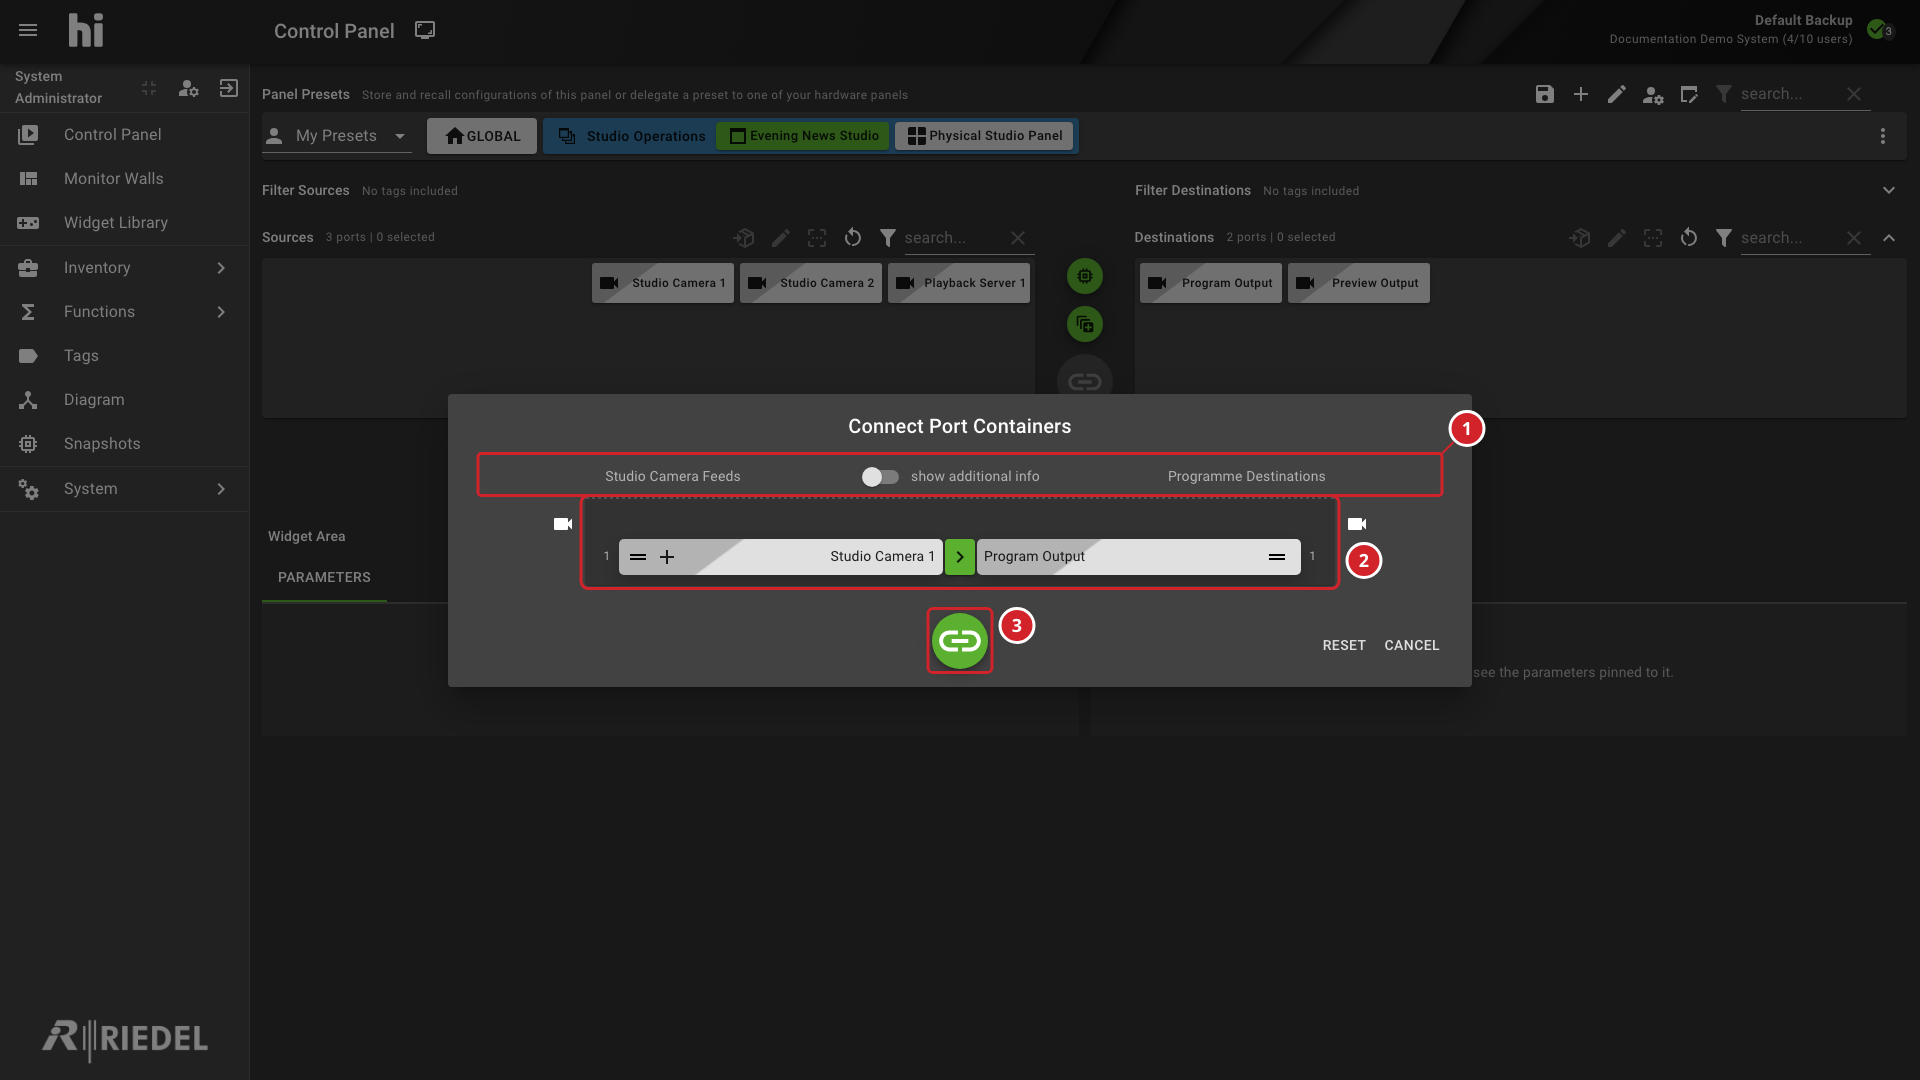1920x1080 pixels.
Task: Click the RESET button in the dialog
Action: coord(1343,646)
